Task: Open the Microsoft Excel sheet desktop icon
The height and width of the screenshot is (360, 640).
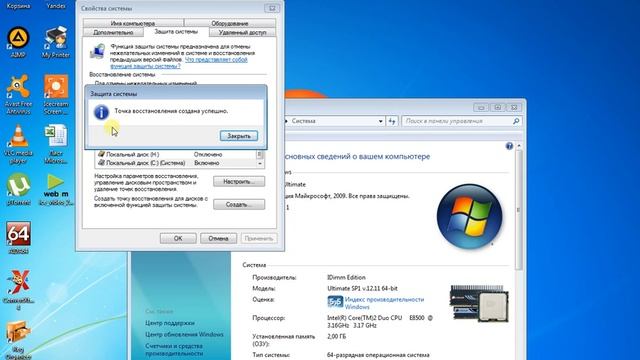Action: point(56,144)
